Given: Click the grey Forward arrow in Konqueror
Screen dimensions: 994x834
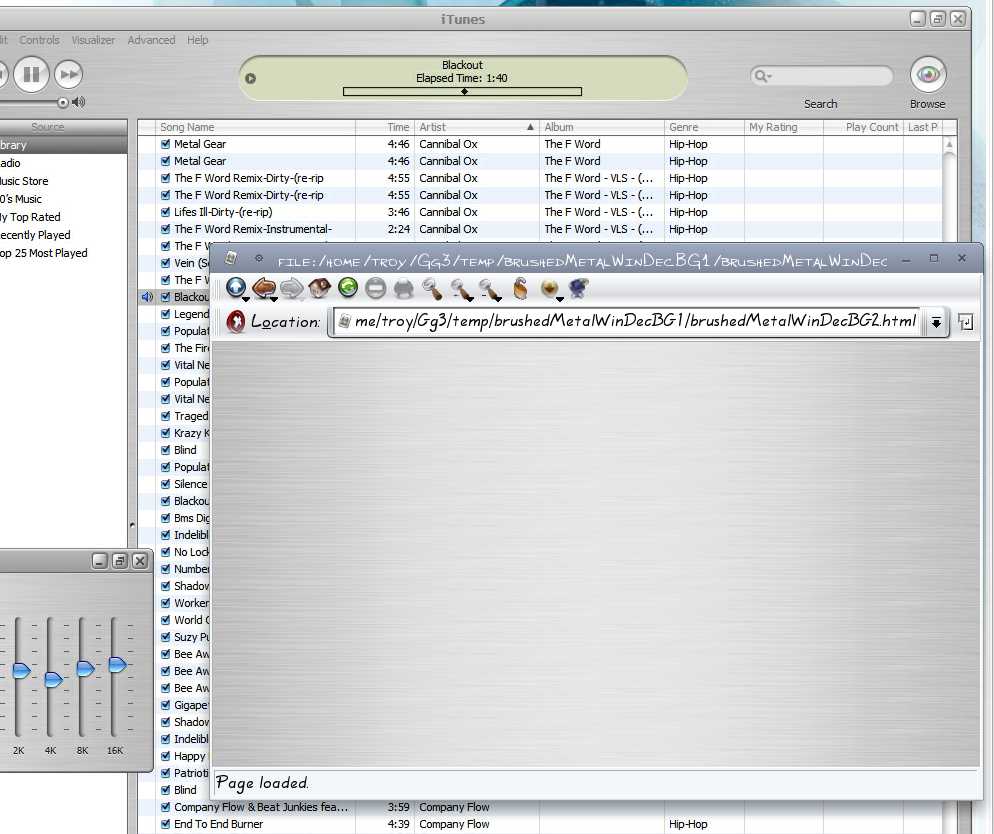Looking at the screenshot, I should (292, 288).
